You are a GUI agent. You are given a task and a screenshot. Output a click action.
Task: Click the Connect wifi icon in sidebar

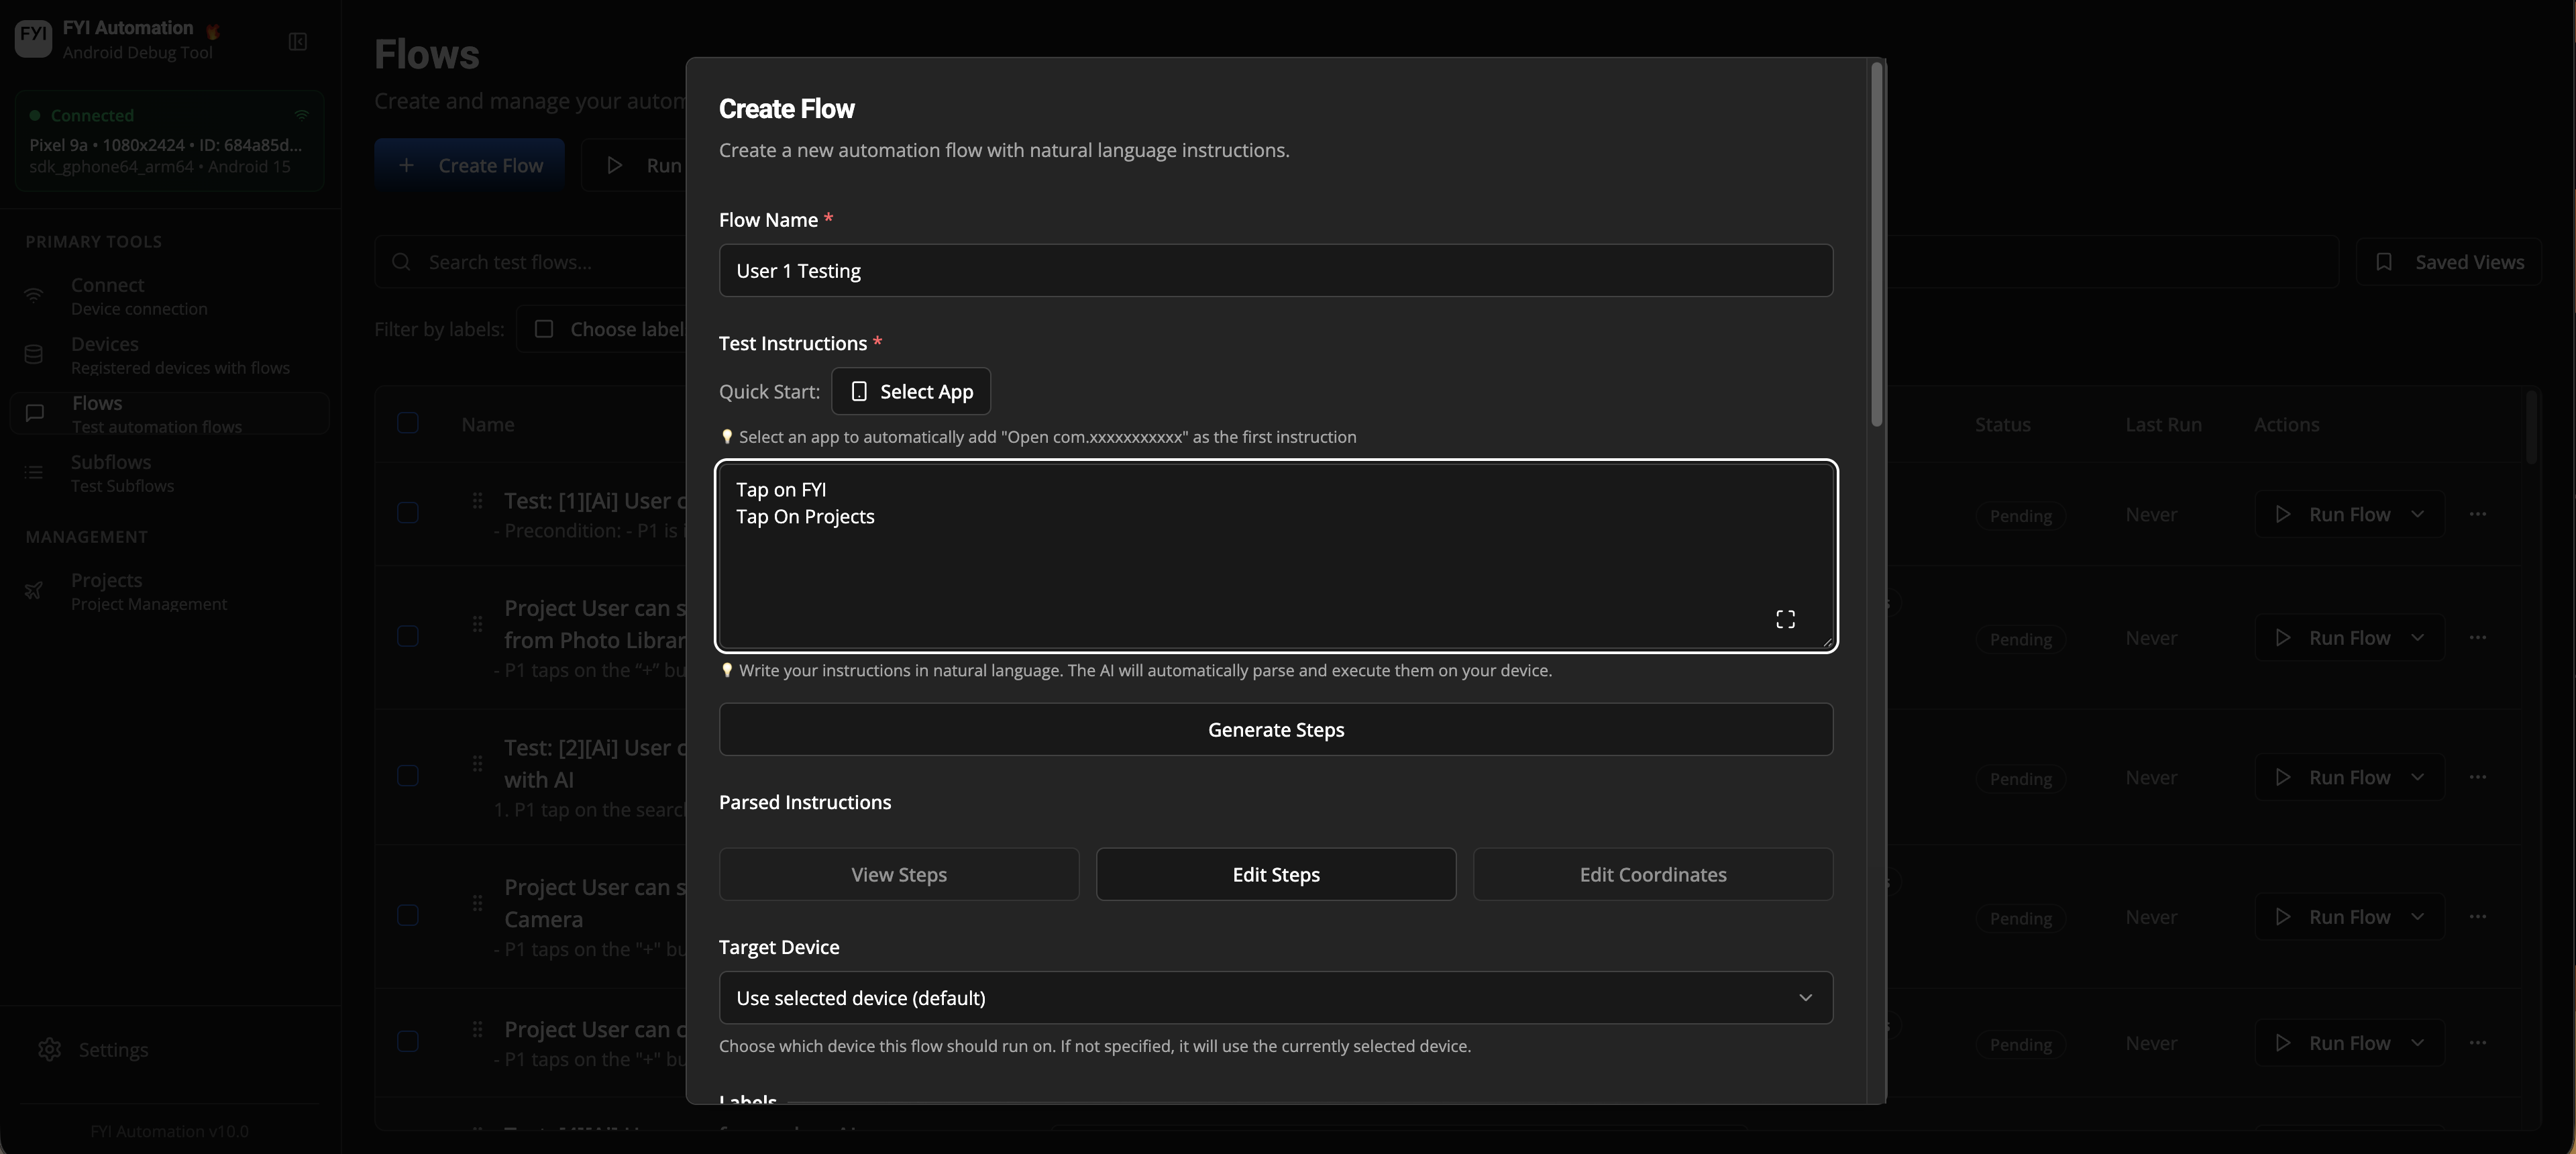34,296
